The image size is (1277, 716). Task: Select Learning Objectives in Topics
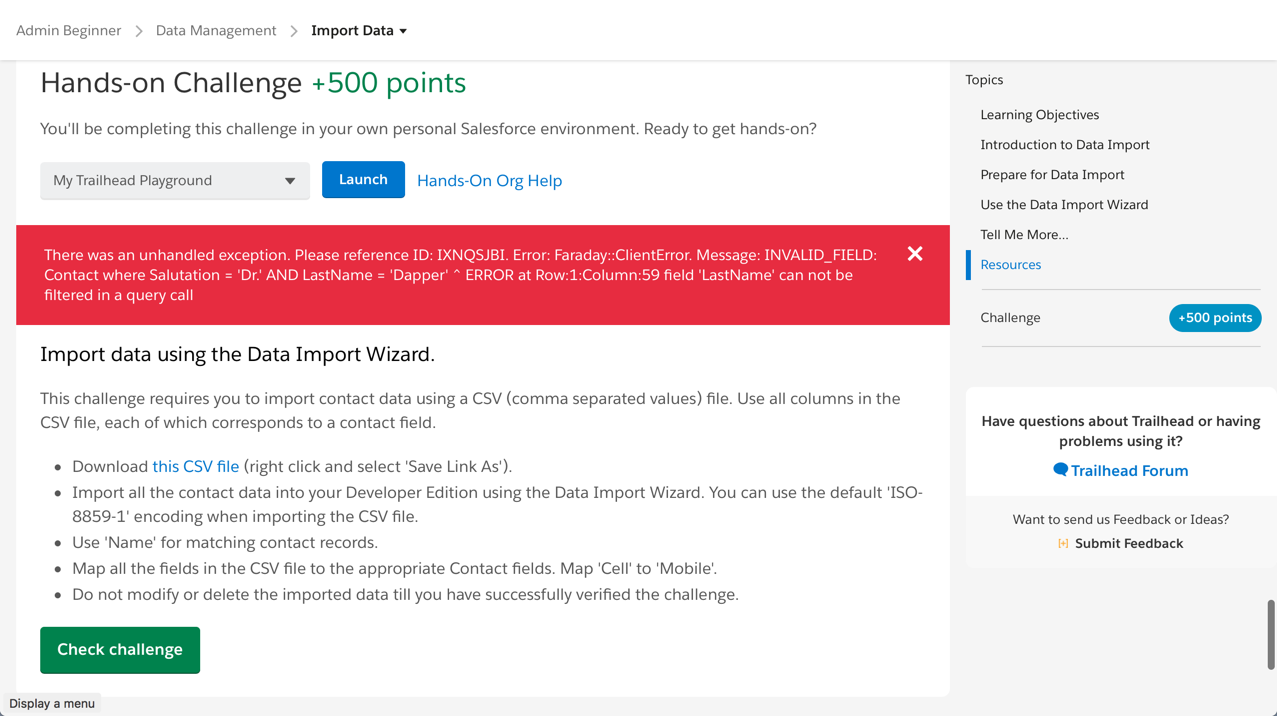tap(1040, 114)
